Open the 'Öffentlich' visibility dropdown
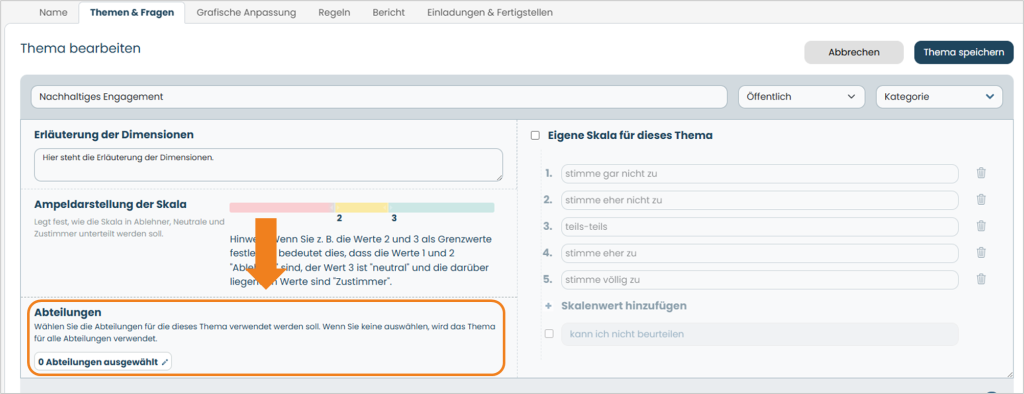The image size is (1024, 394). tap(801, 97)
